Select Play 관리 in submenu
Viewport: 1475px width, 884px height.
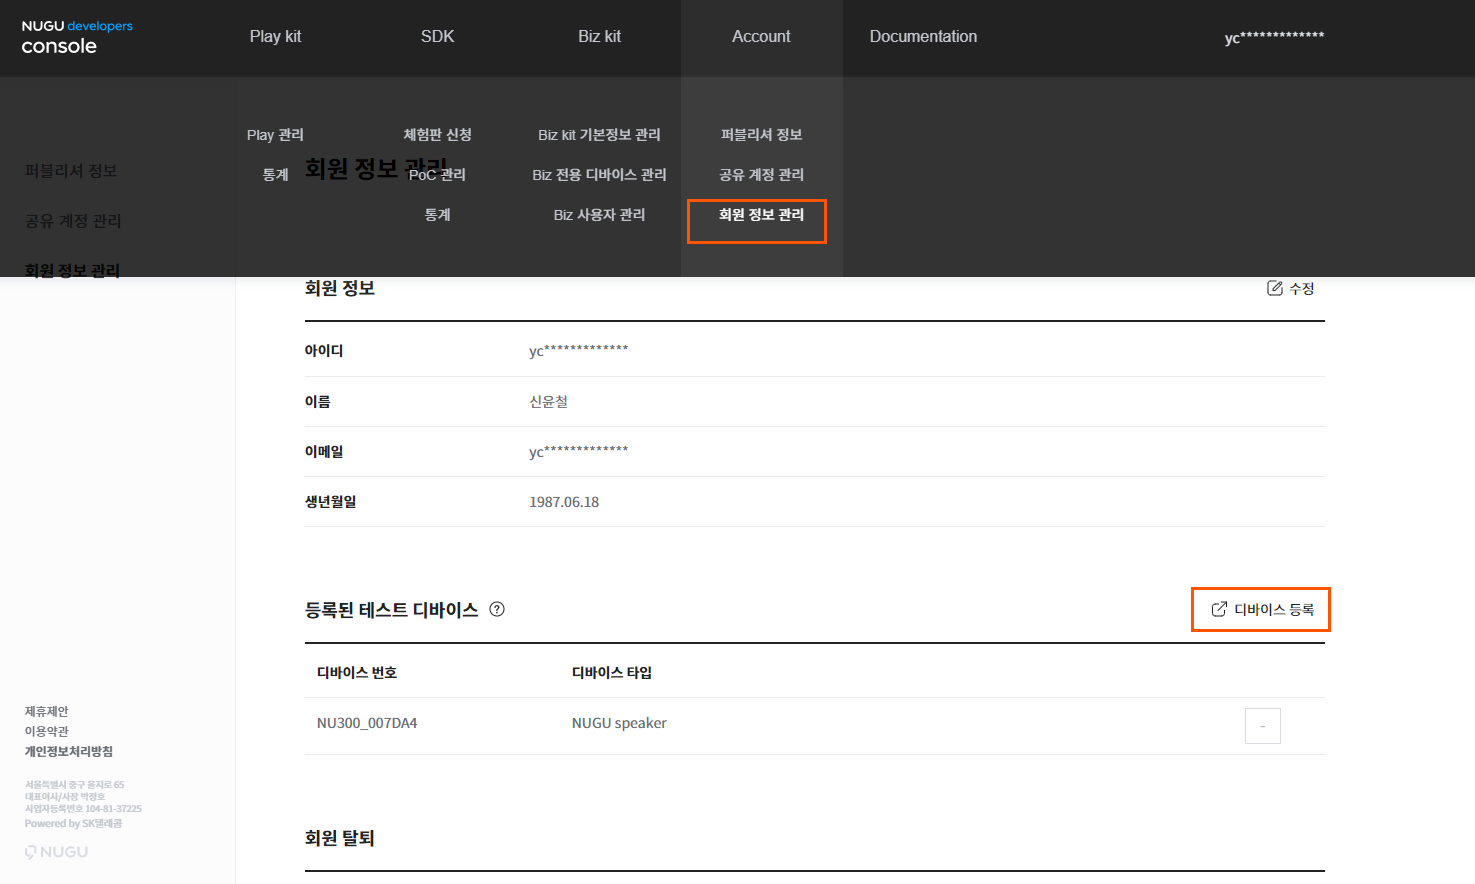(275, 135)
